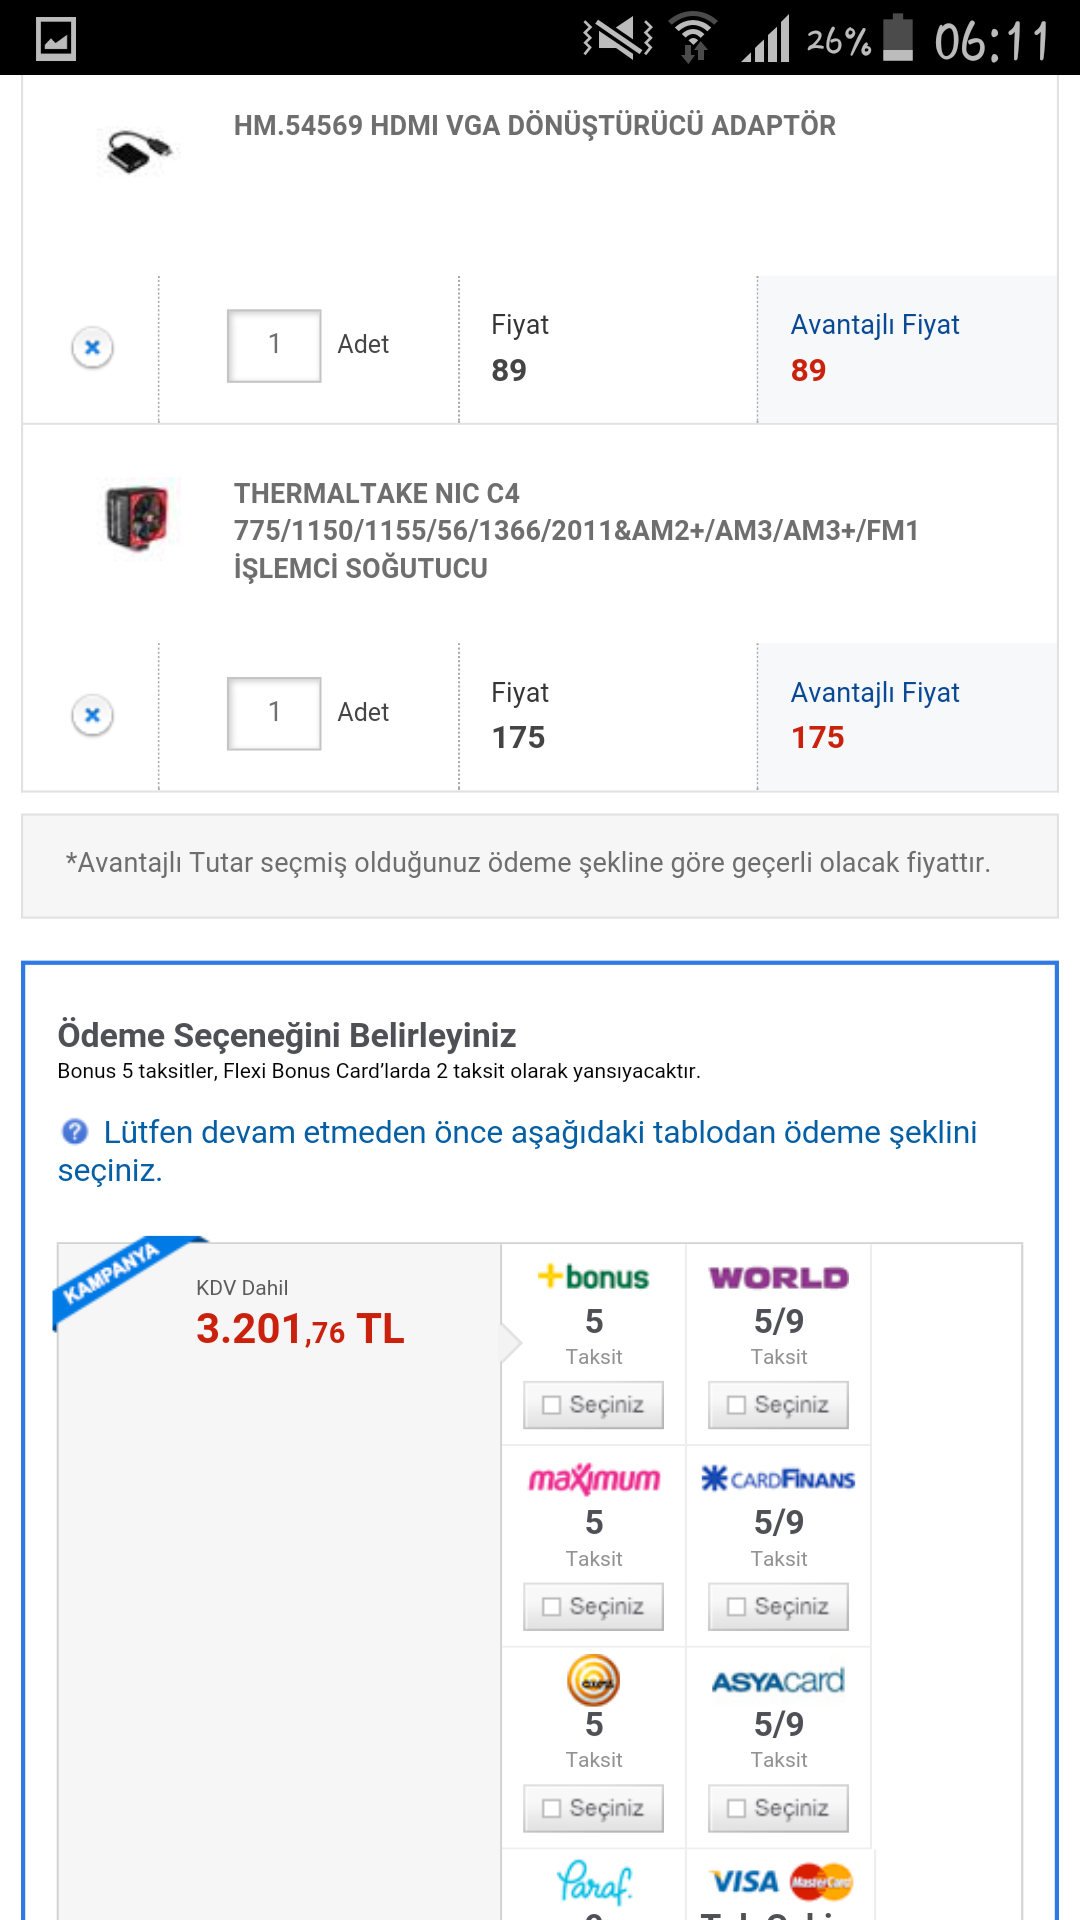Image resolution: width=1080 pixels, height=1920 pixels.
Task: Tap the Maximum card logo
Action: [593, 1479]
